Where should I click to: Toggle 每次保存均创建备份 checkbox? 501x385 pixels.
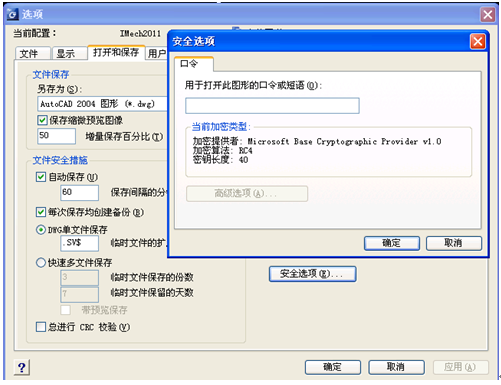41,212
